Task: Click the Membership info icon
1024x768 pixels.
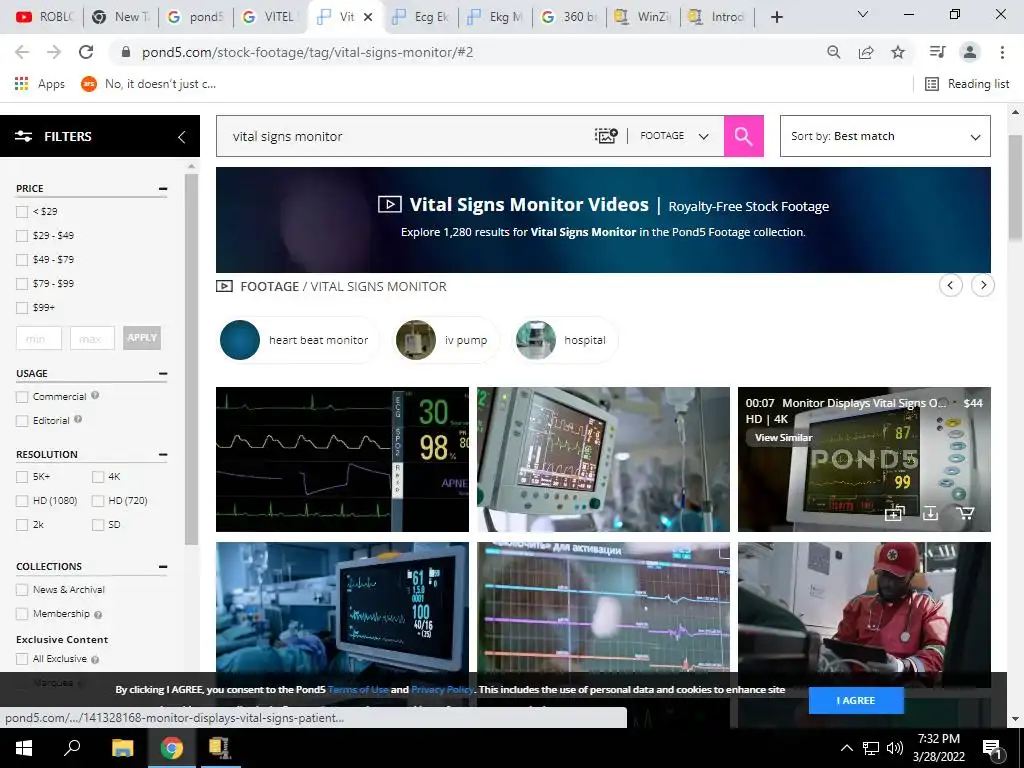Action: pyautogui.click(x=98, y=615)
